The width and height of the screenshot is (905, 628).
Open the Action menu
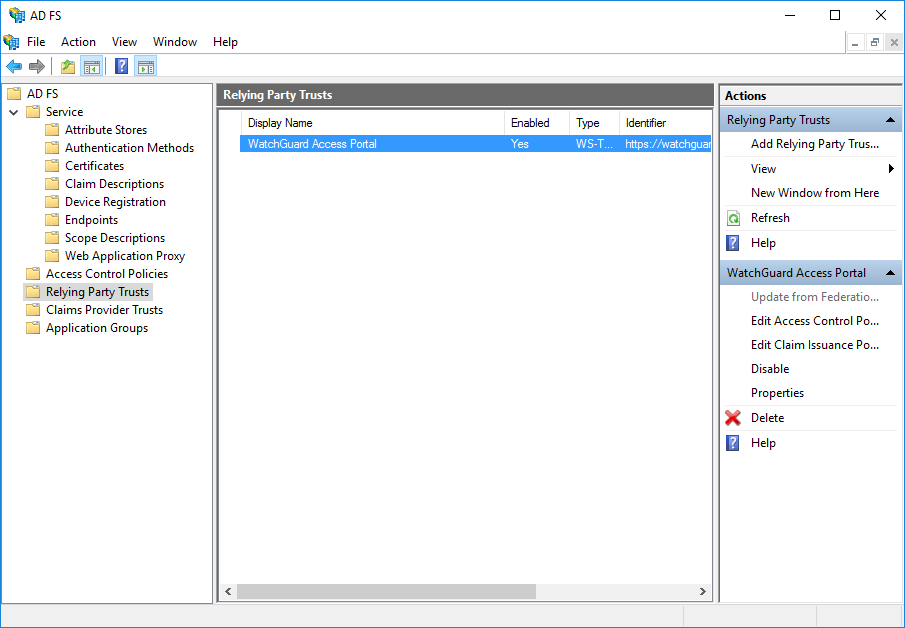(x=78, y=42)
